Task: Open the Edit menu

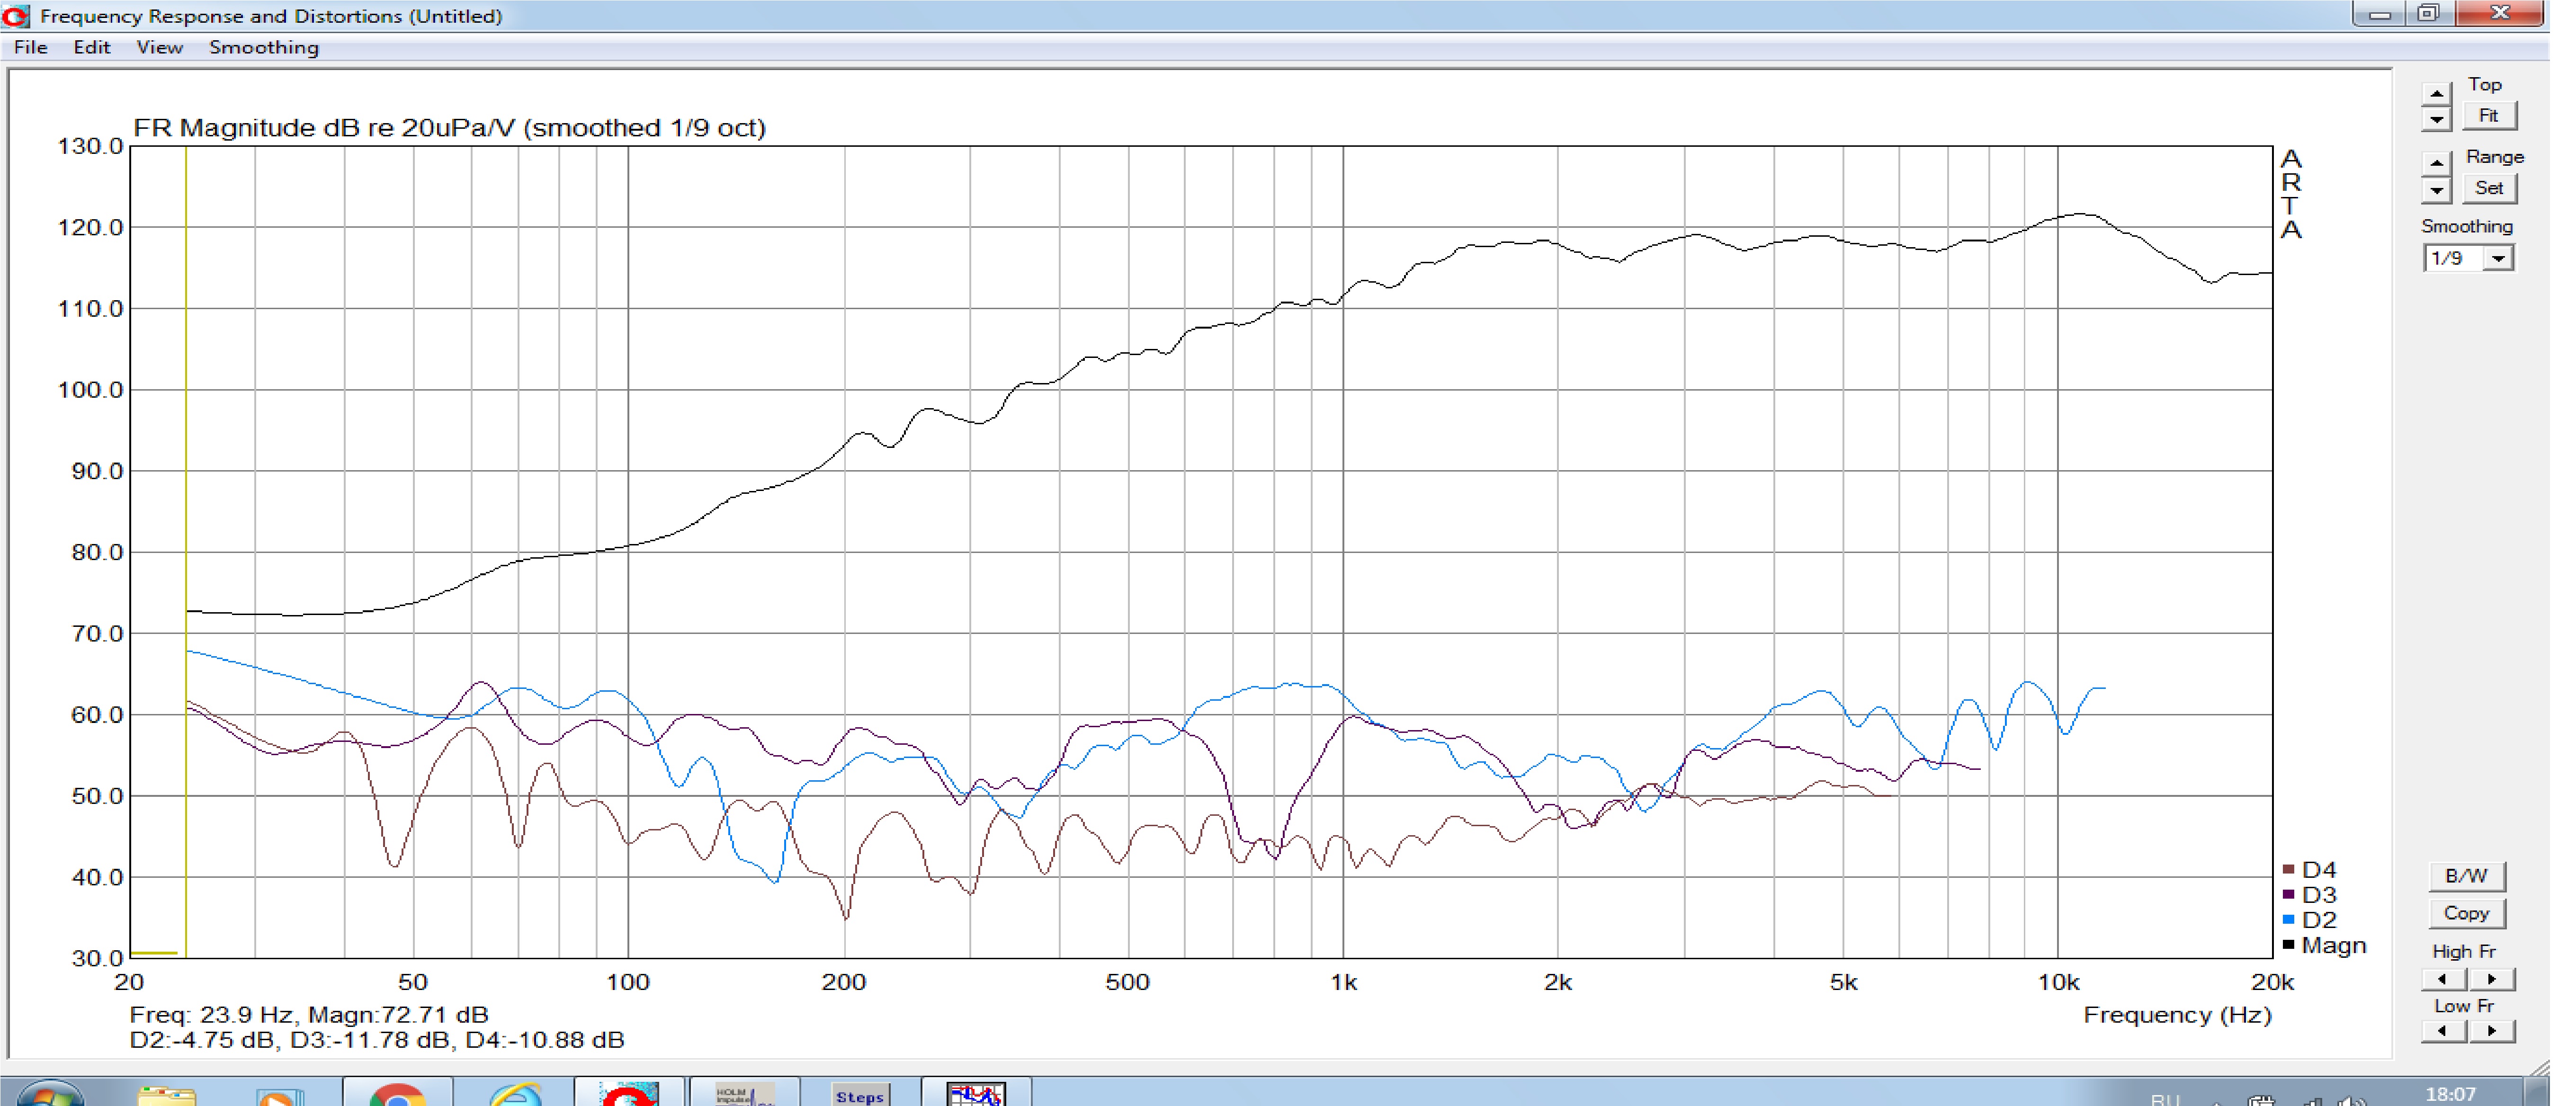Action: pyautogui.click(x=91, y=47)
